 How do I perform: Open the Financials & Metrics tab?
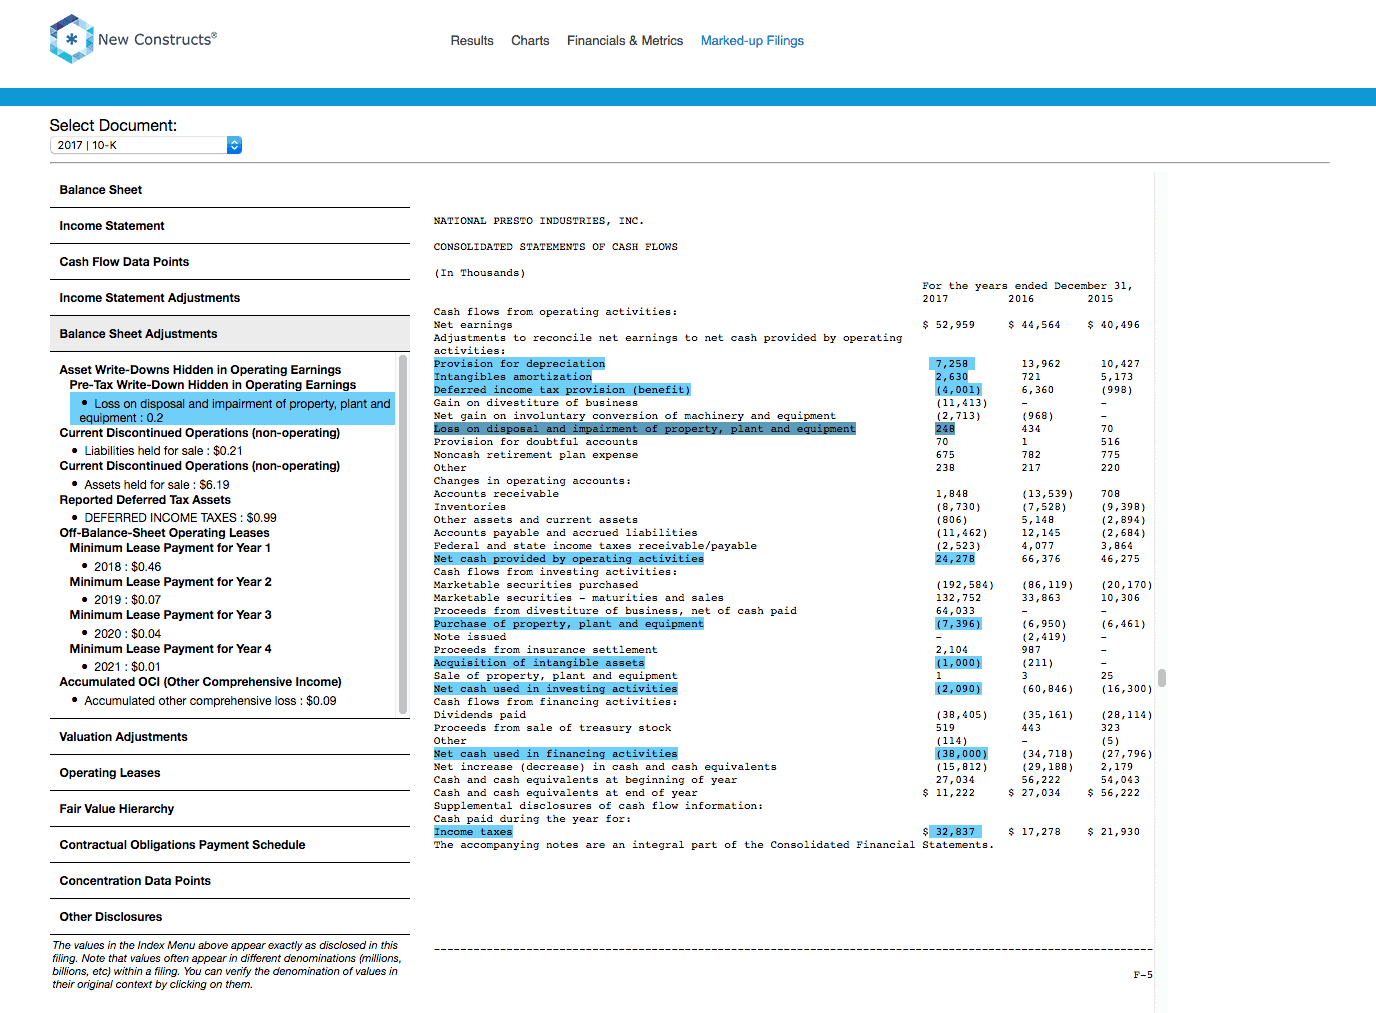click(625, 41)
